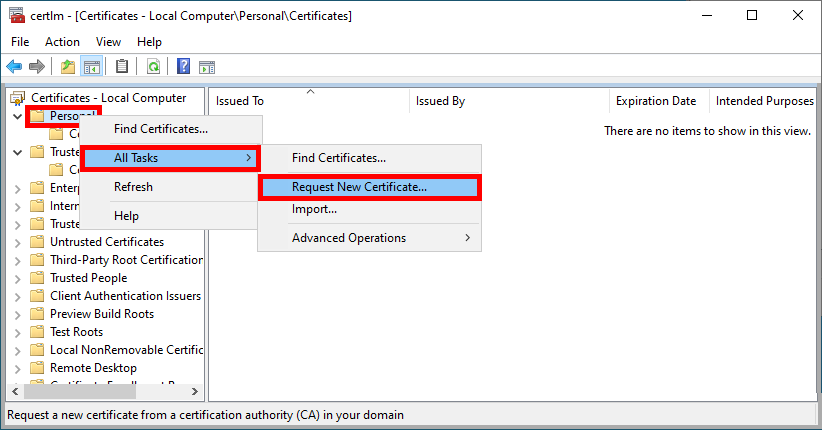Click Refresh in the context menu
Image resolution: width=822 pixels, height=430 pixels.
click(133, 187)
